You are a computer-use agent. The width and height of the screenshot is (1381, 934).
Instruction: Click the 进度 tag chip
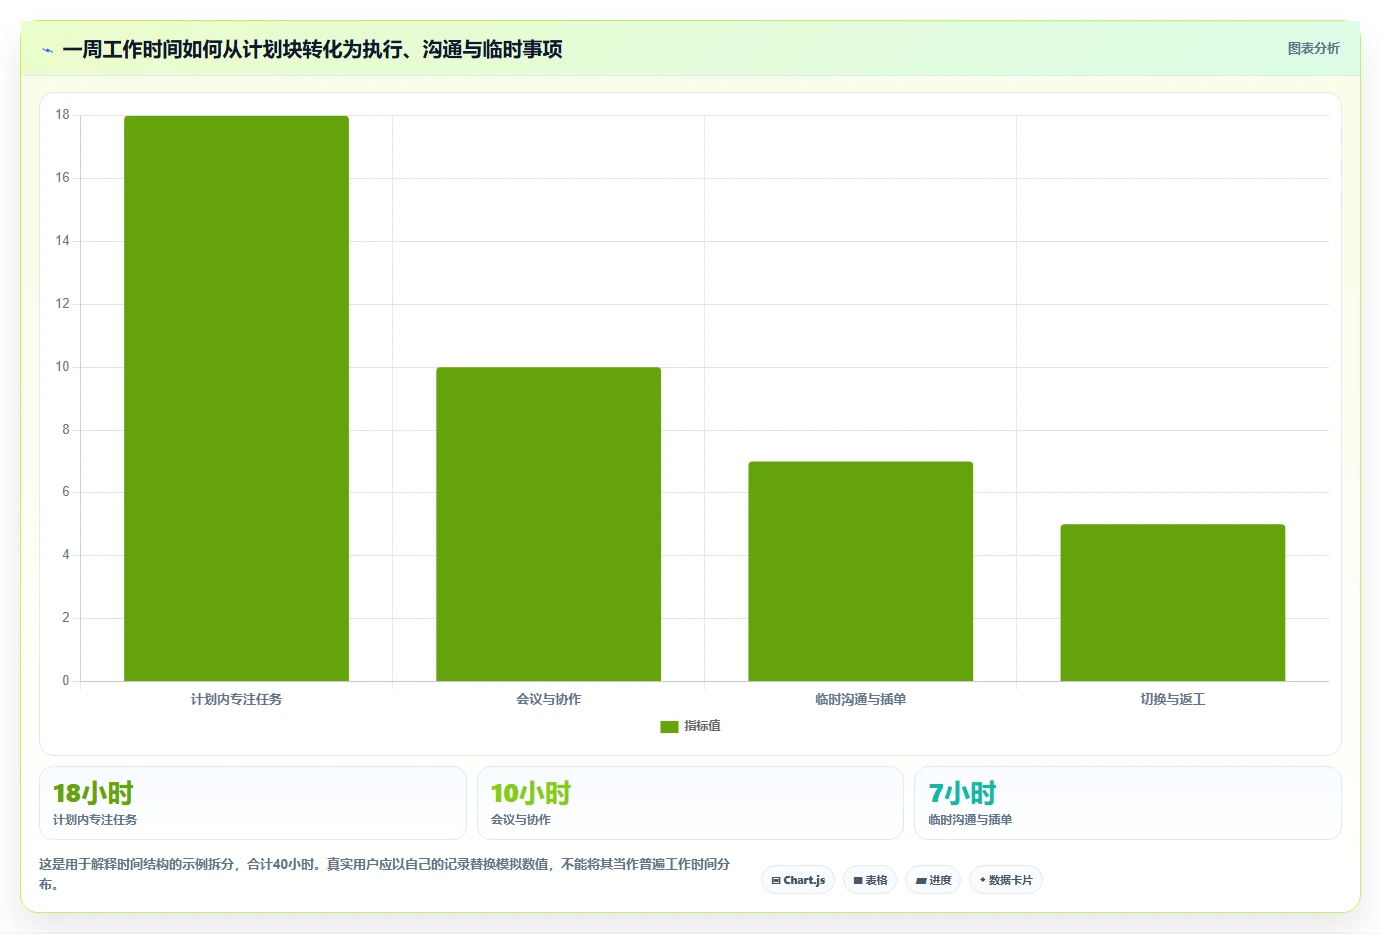(933, 880)
